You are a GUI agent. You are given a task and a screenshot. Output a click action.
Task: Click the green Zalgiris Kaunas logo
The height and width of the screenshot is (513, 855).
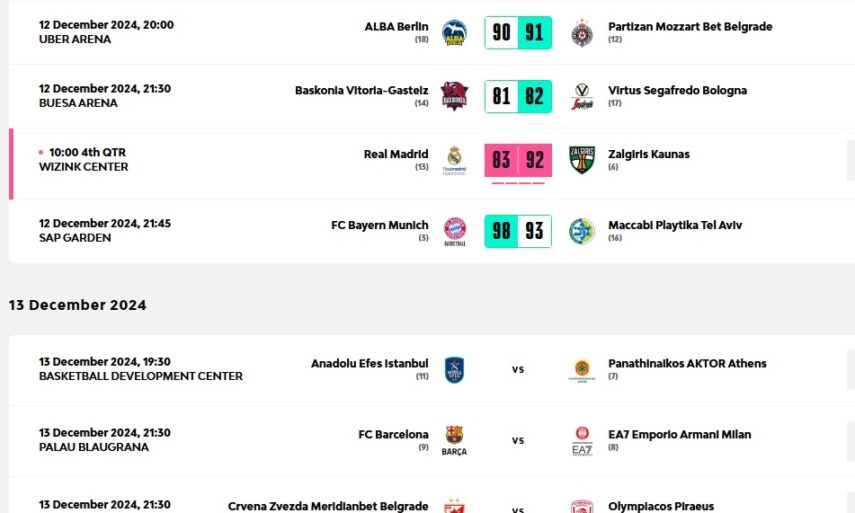(582, 160)
